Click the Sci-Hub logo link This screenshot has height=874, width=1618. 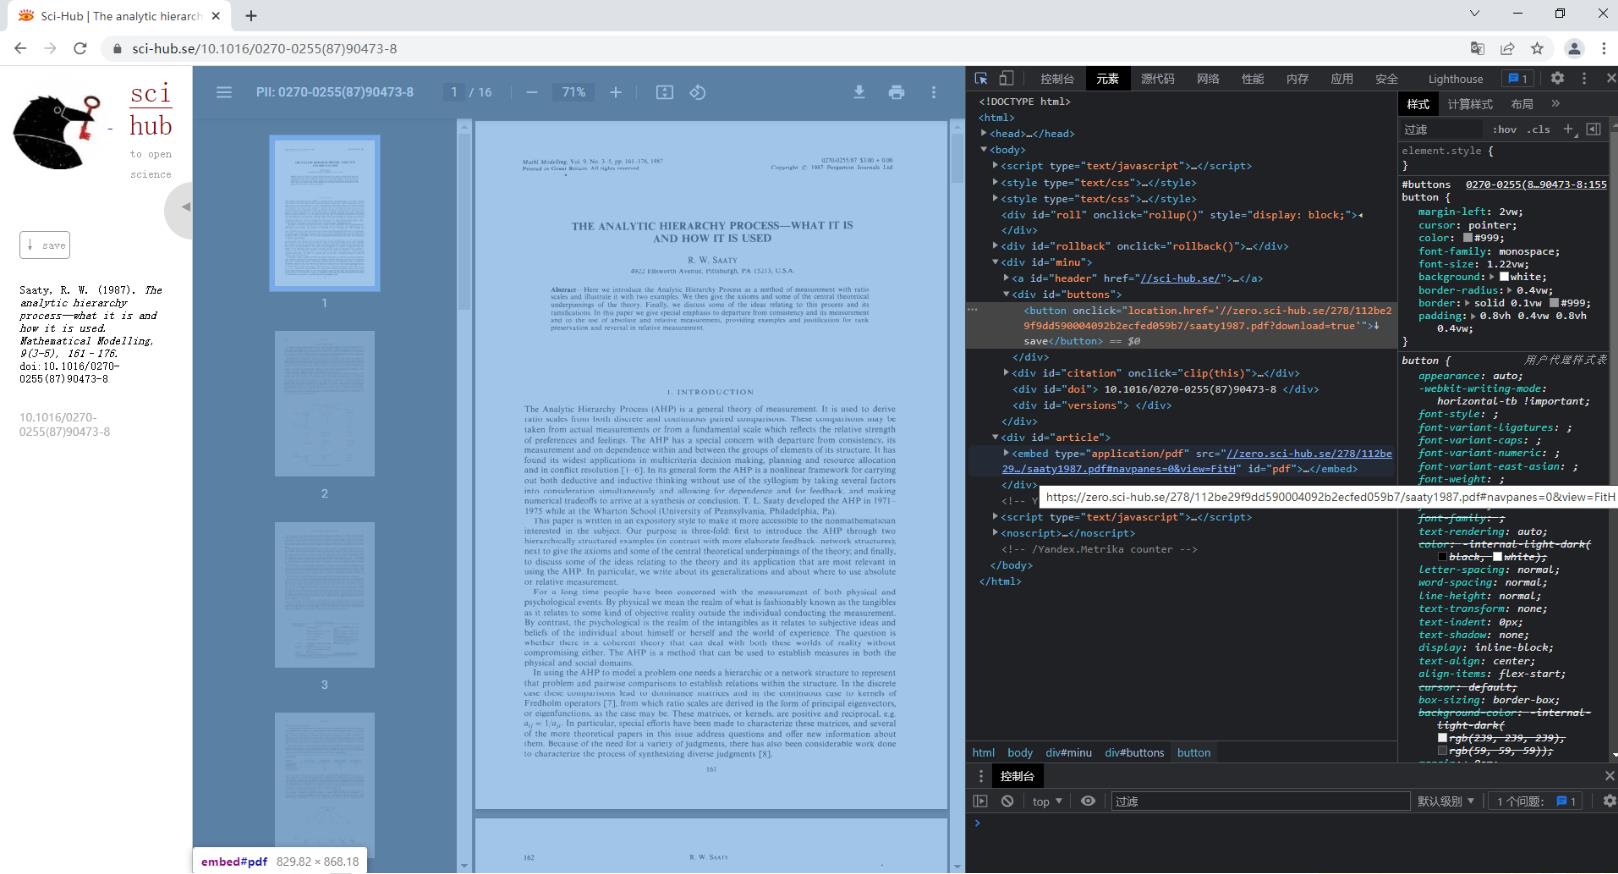coord(93,131)
